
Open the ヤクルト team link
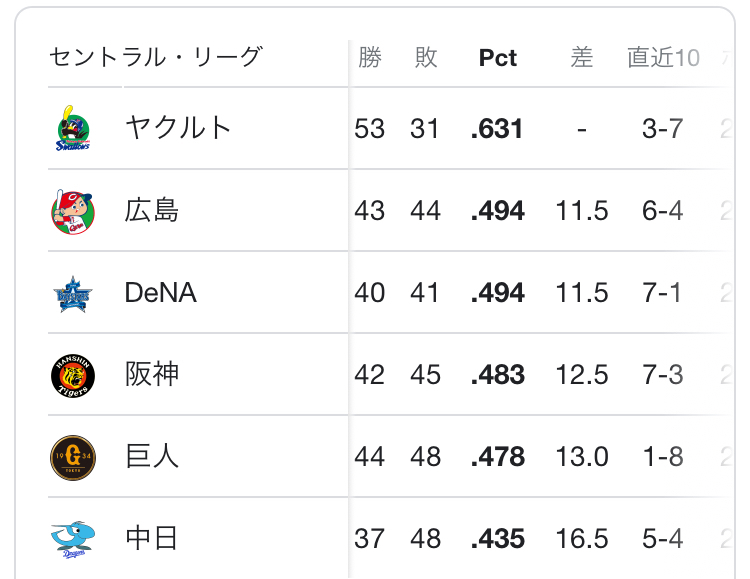point(178,128)
